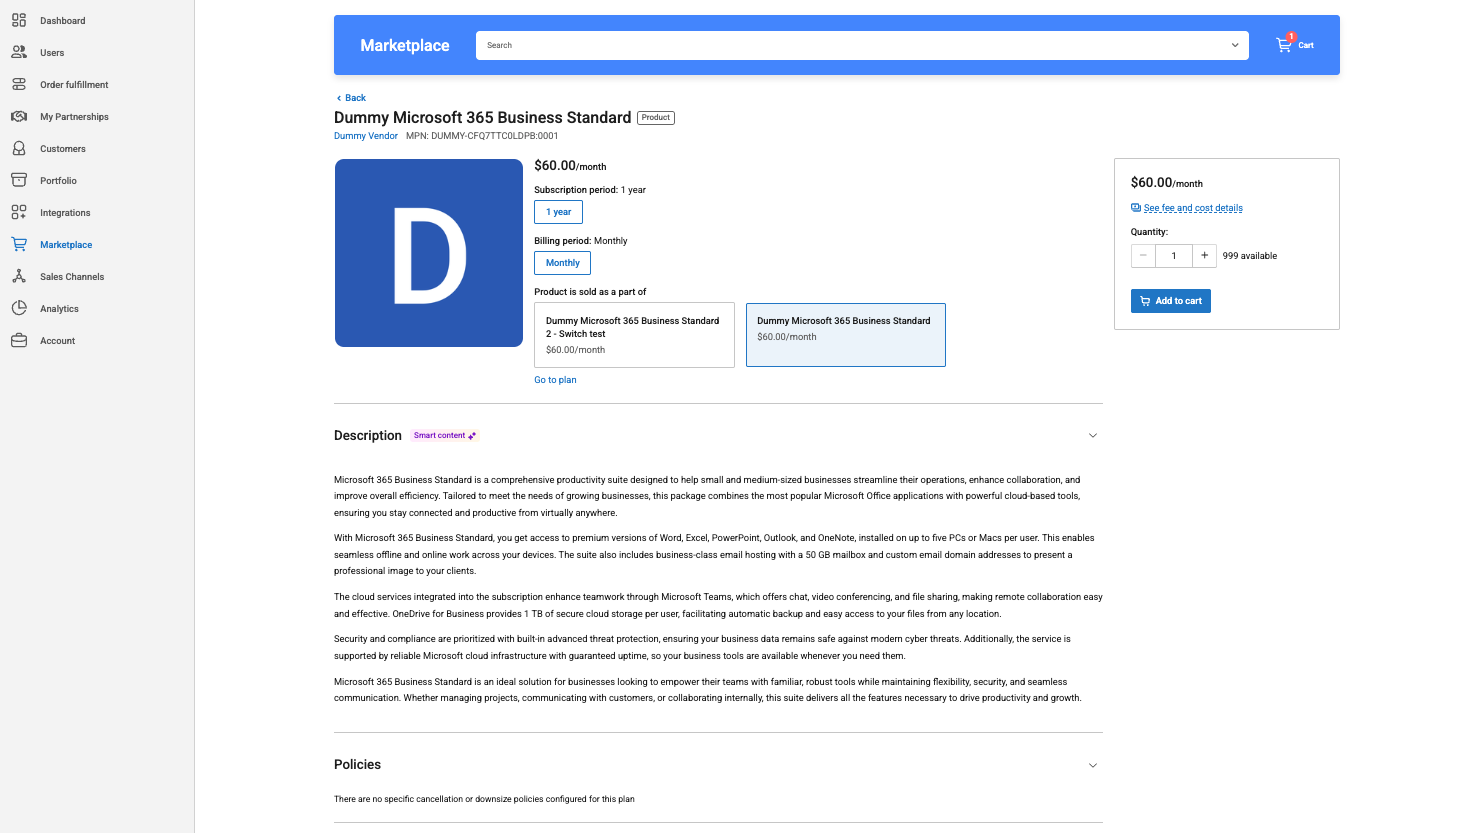The width and height of the screenshot is (1474, 833).
Task: Open Order fulfillment menu item
Action: click(x=74, y=84)
